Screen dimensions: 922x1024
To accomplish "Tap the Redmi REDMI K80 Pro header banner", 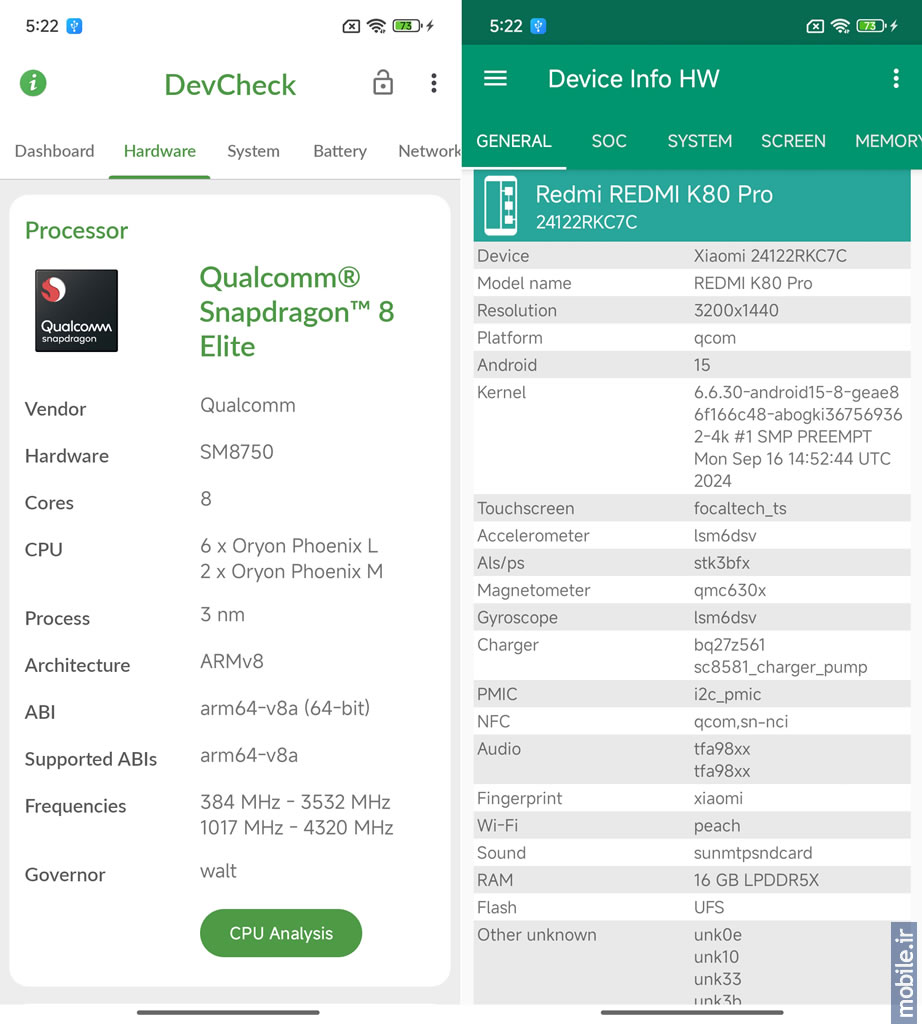I will pos(692,206).
